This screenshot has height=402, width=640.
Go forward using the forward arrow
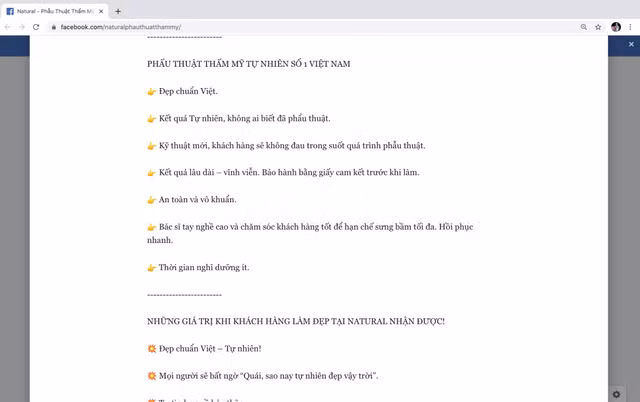pyautogui.click(x=22, y=27)
